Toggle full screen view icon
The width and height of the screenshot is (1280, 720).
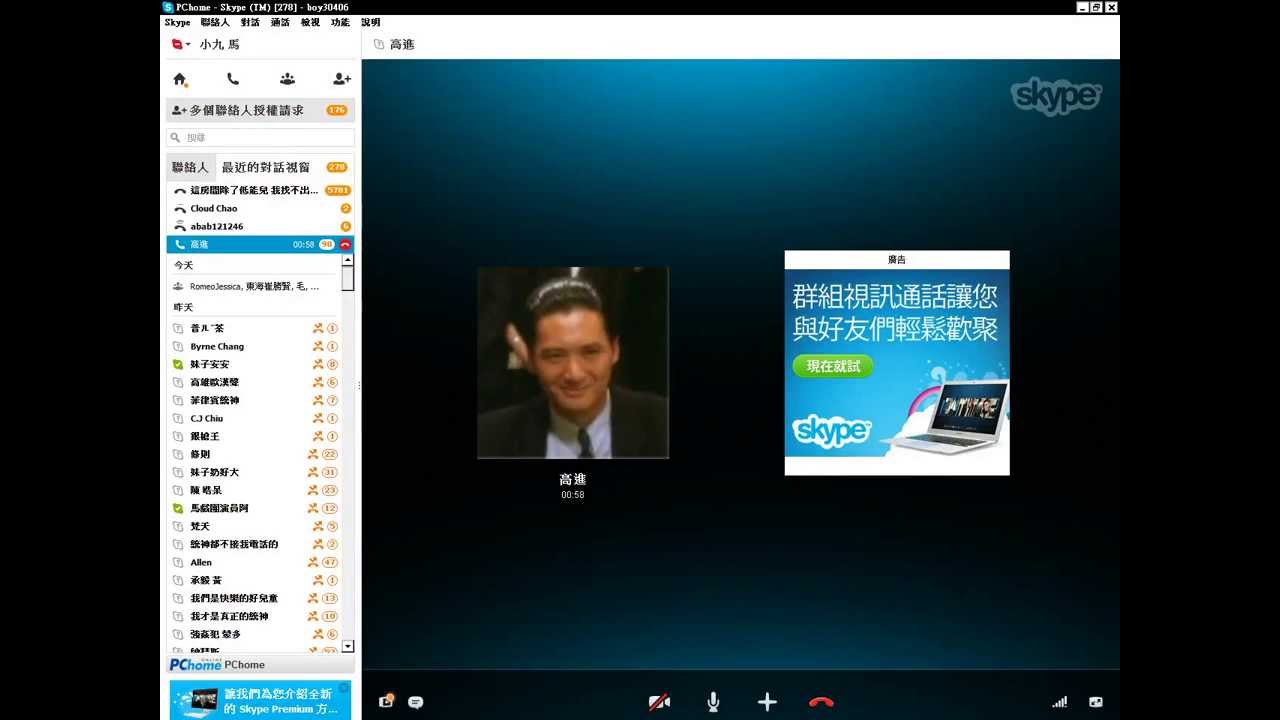(x=1096, y=702)
